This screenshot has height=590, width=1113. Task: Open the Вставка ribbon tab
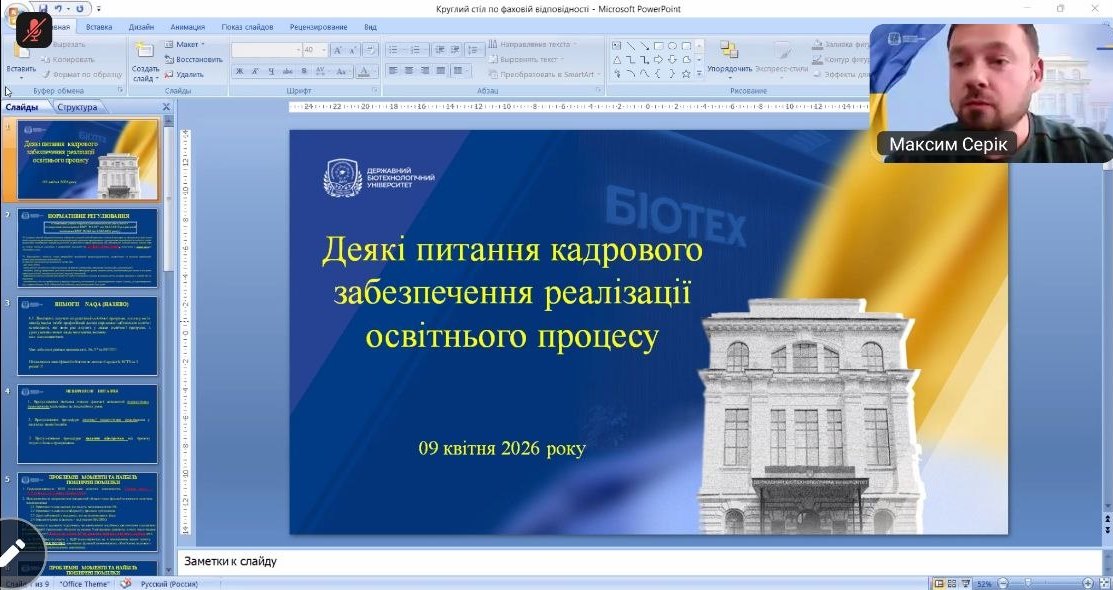(x=99, y=27)
